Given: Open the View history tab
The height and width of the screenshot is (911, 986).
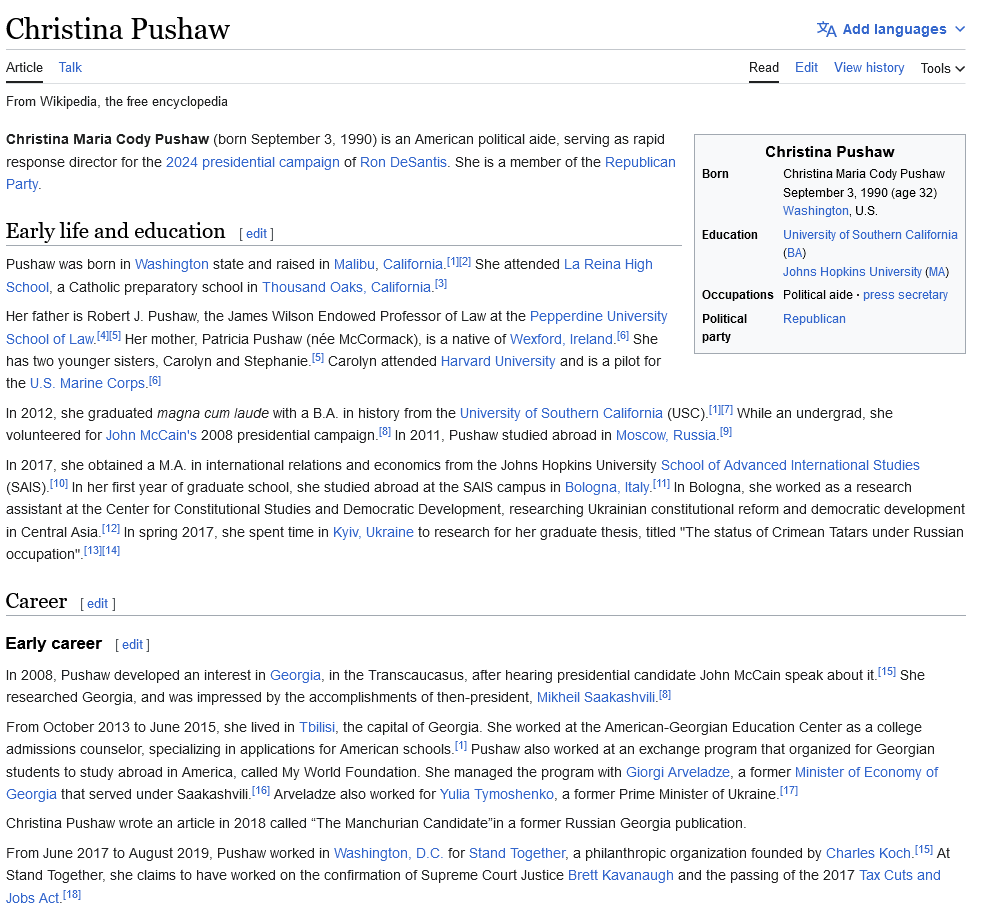Looking at the screenshot, I should click(x=869, y=67).
